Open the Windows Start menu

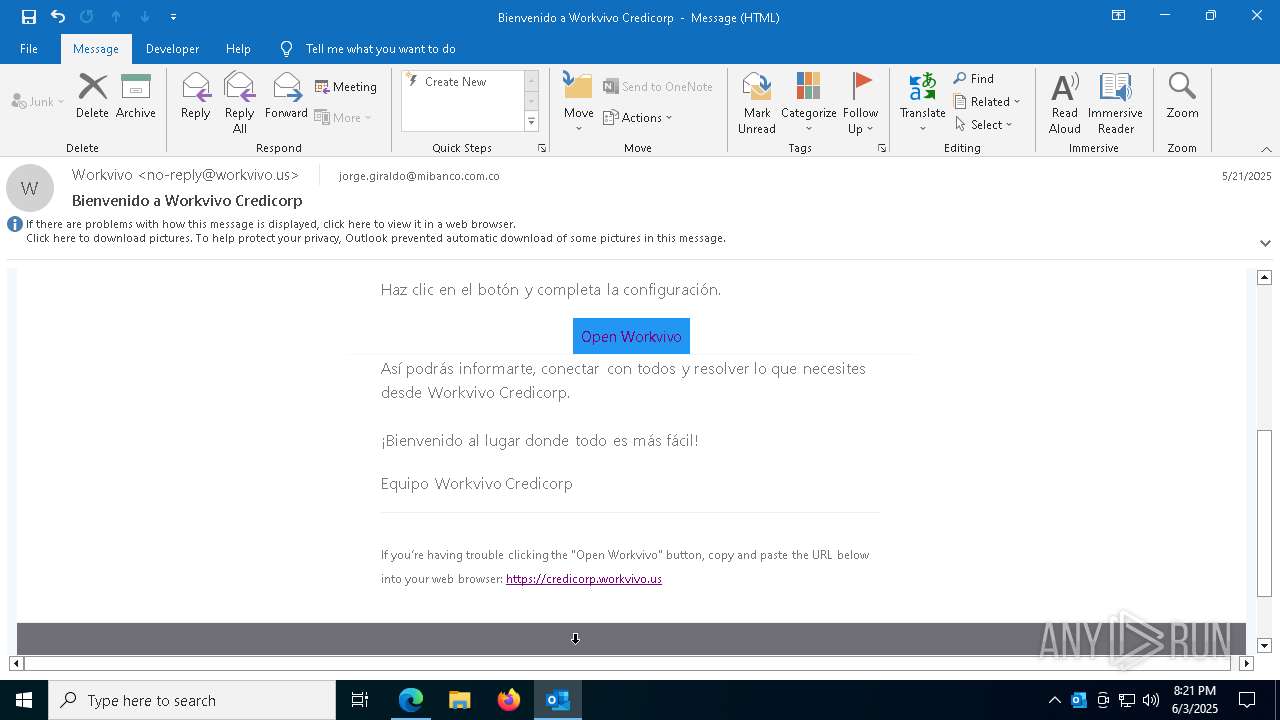point(24,700)
